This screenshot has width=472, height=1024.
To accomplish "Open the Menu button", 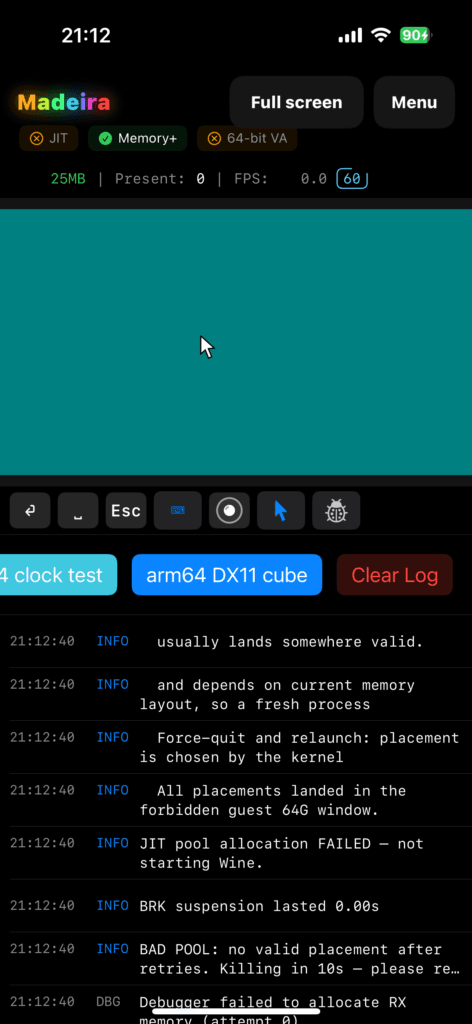I will click(x=414, y=103).
